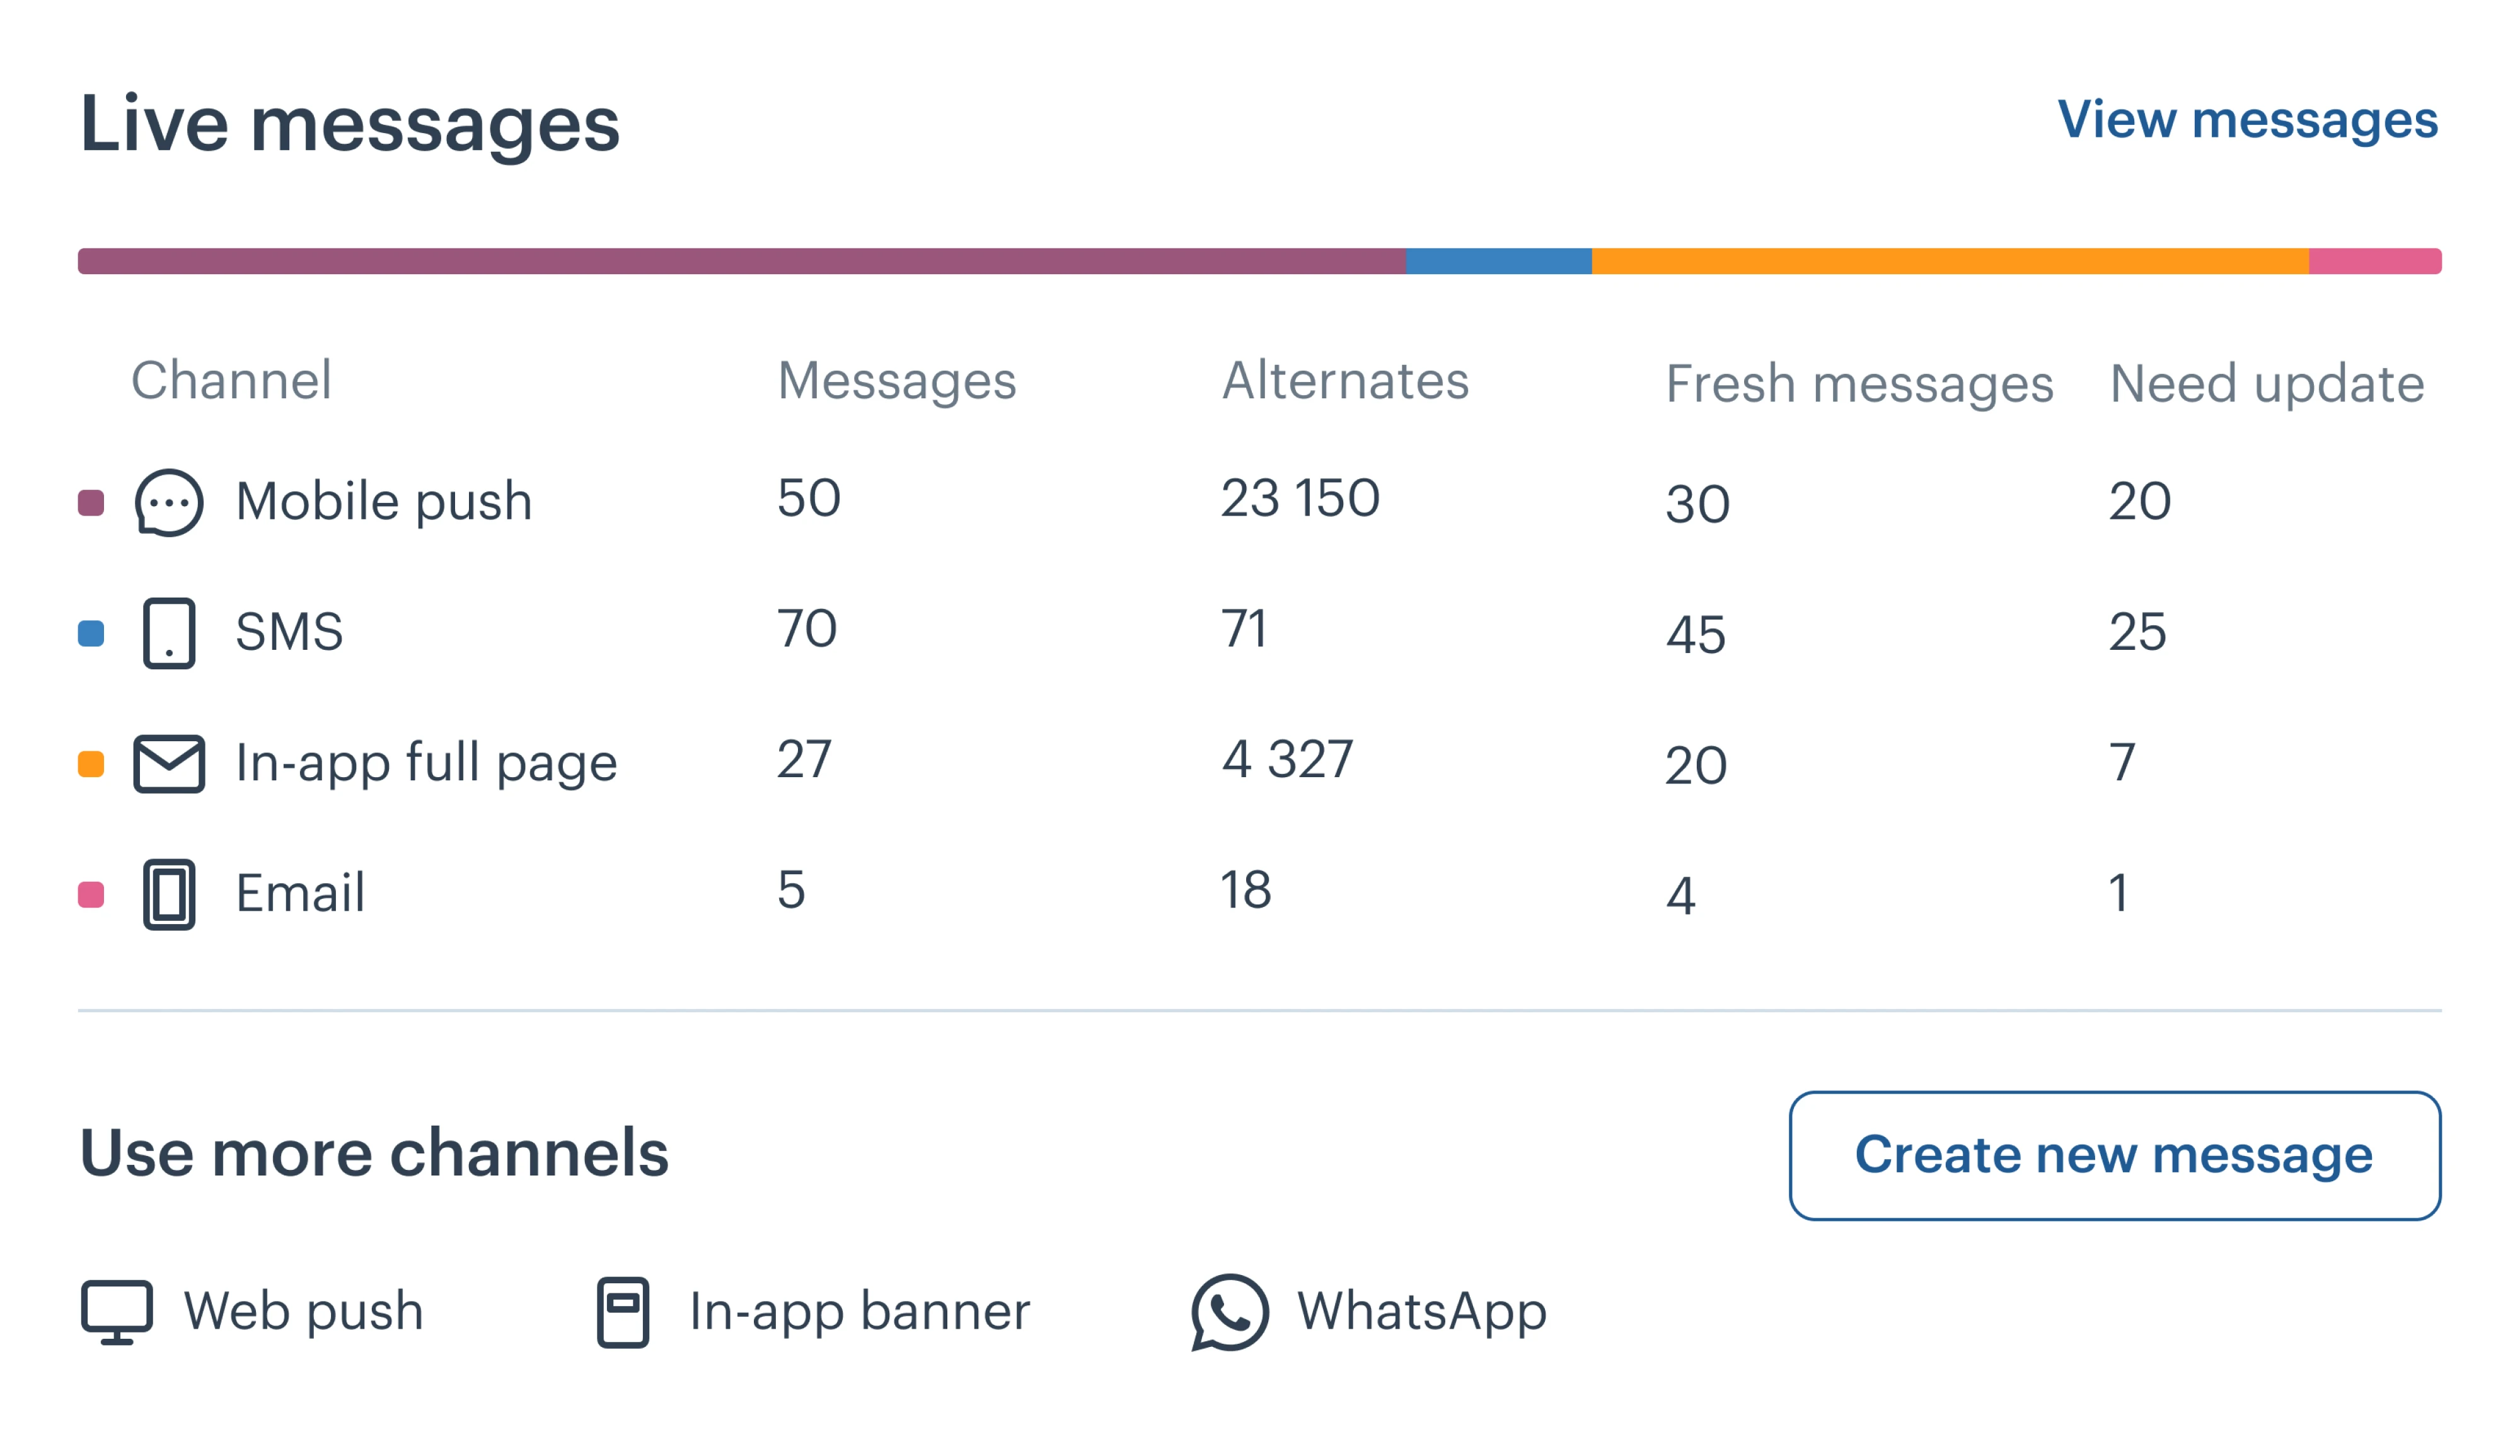Image resolution: width=2520 pixels, height=1456 pixels.
Task: Select the orange In-app full page dot
Action: click(x=90, y=763)
